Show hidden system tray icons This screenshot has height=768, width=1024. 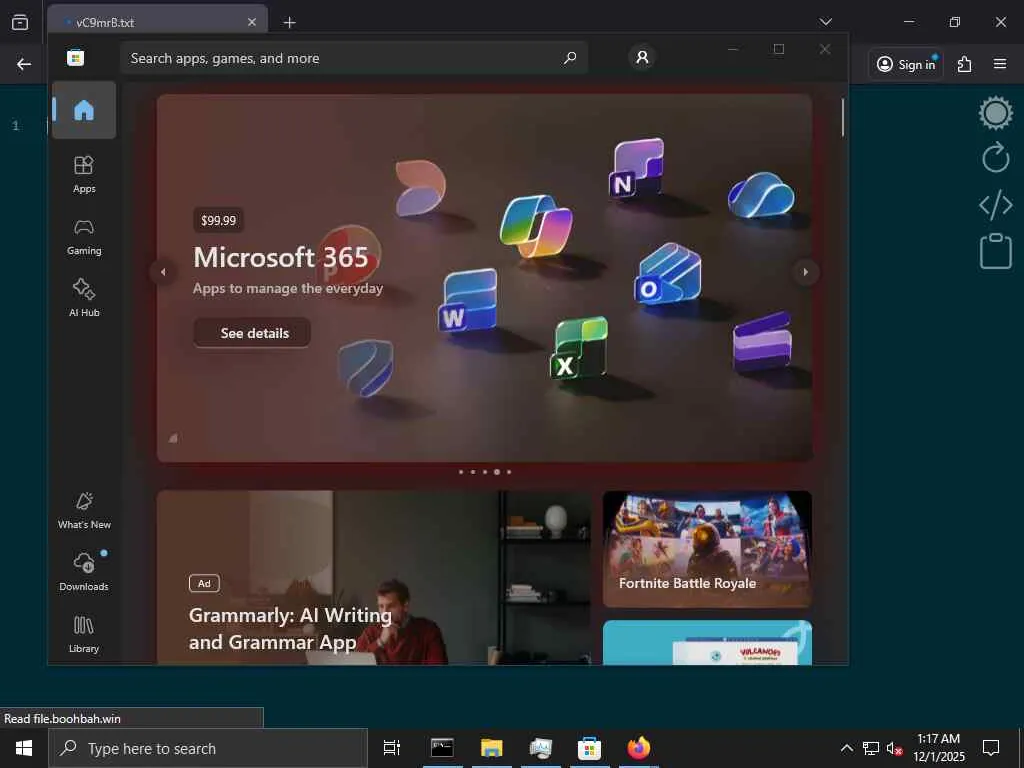point(846,748)
